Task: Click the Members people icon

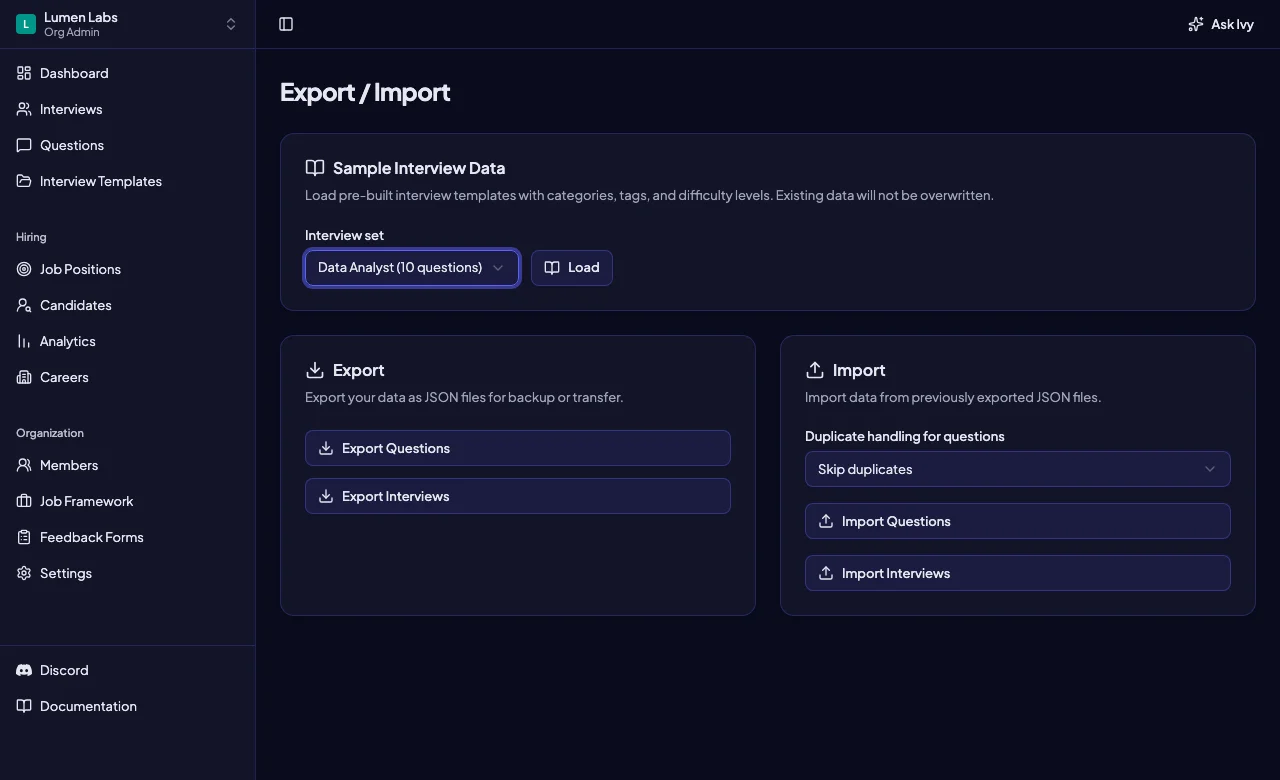Action: tap(24, 465)
